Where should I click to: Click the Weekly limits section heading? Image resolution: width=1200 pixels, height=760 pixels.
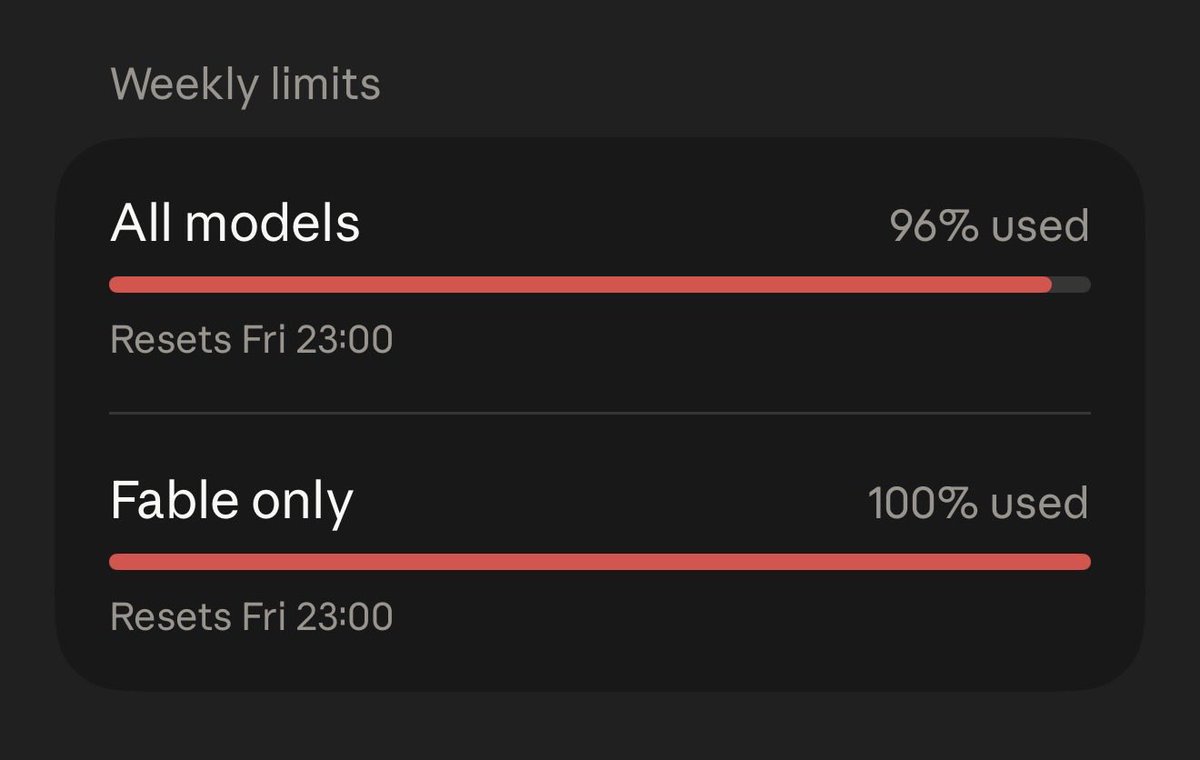point(245,85)
